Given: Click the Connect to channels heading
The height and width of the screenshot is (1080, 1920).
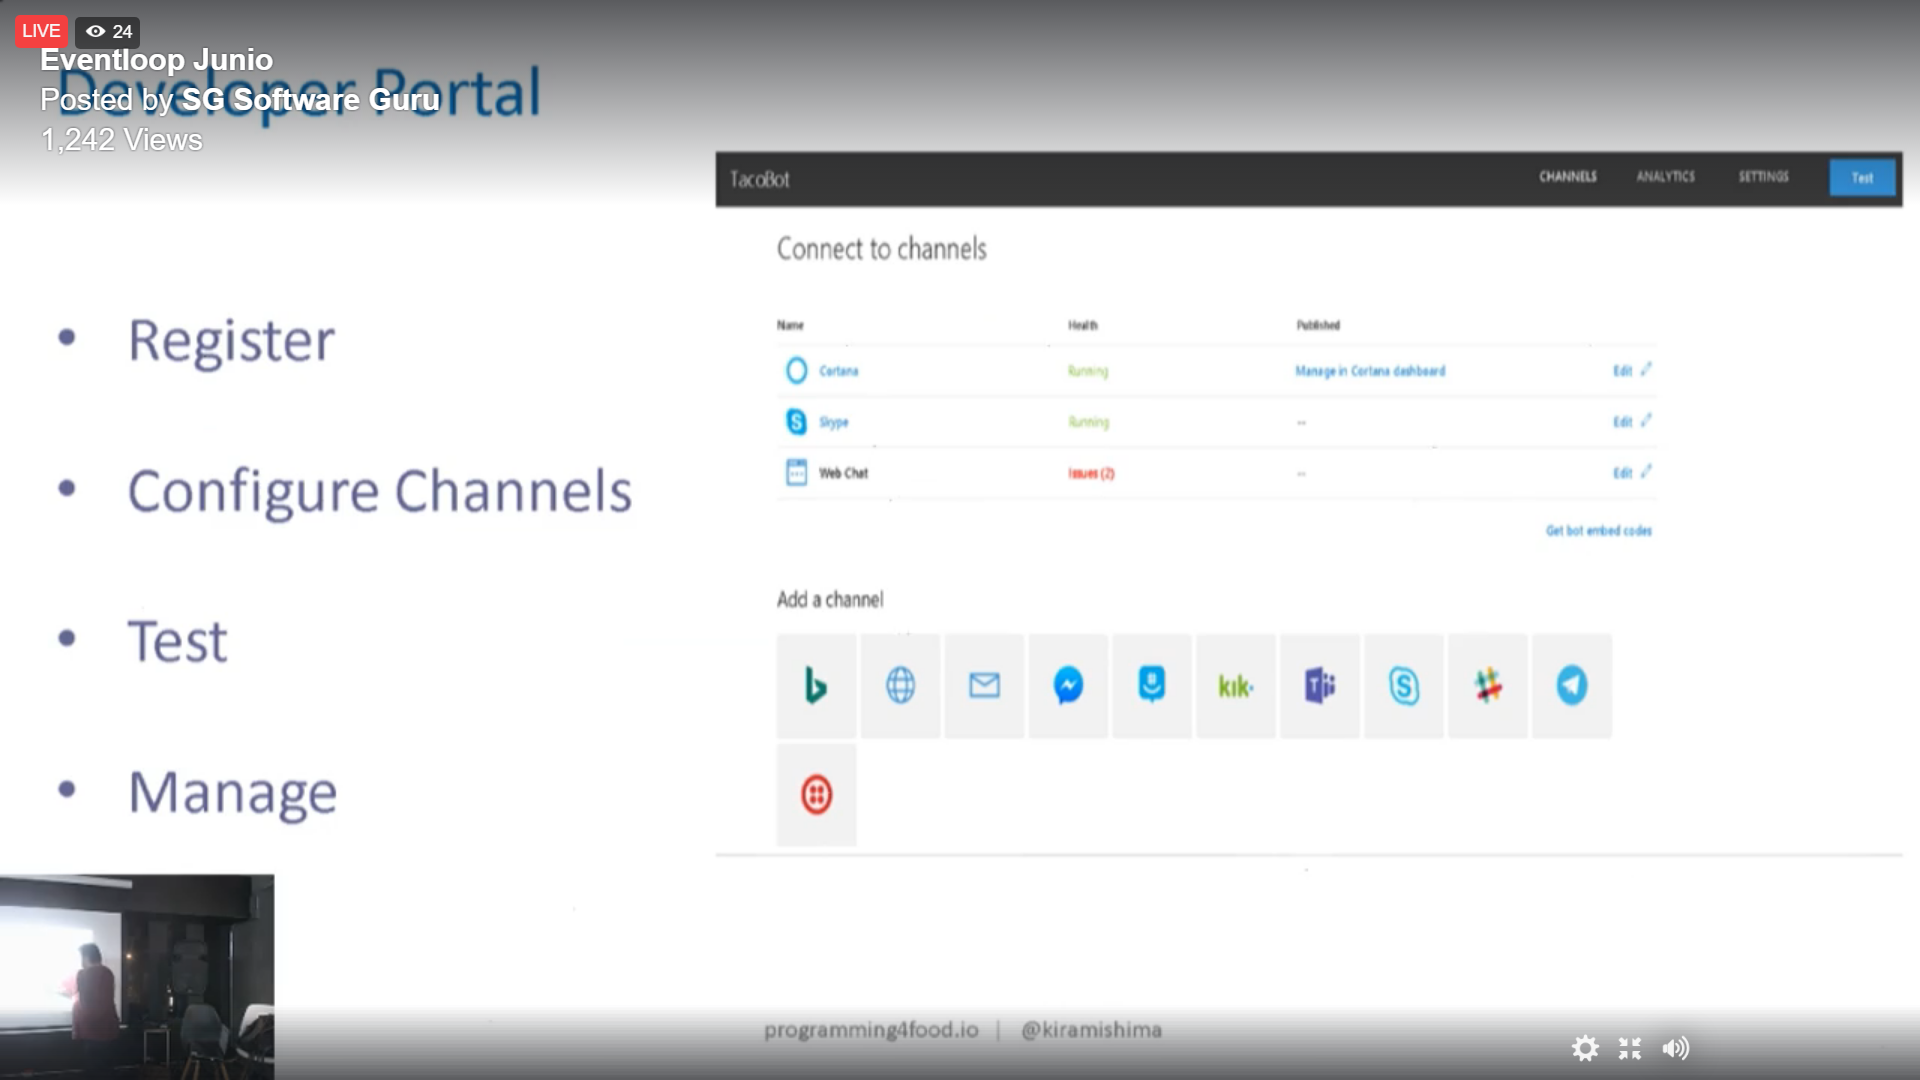Looking at the screenshot, I should point(882,249).
